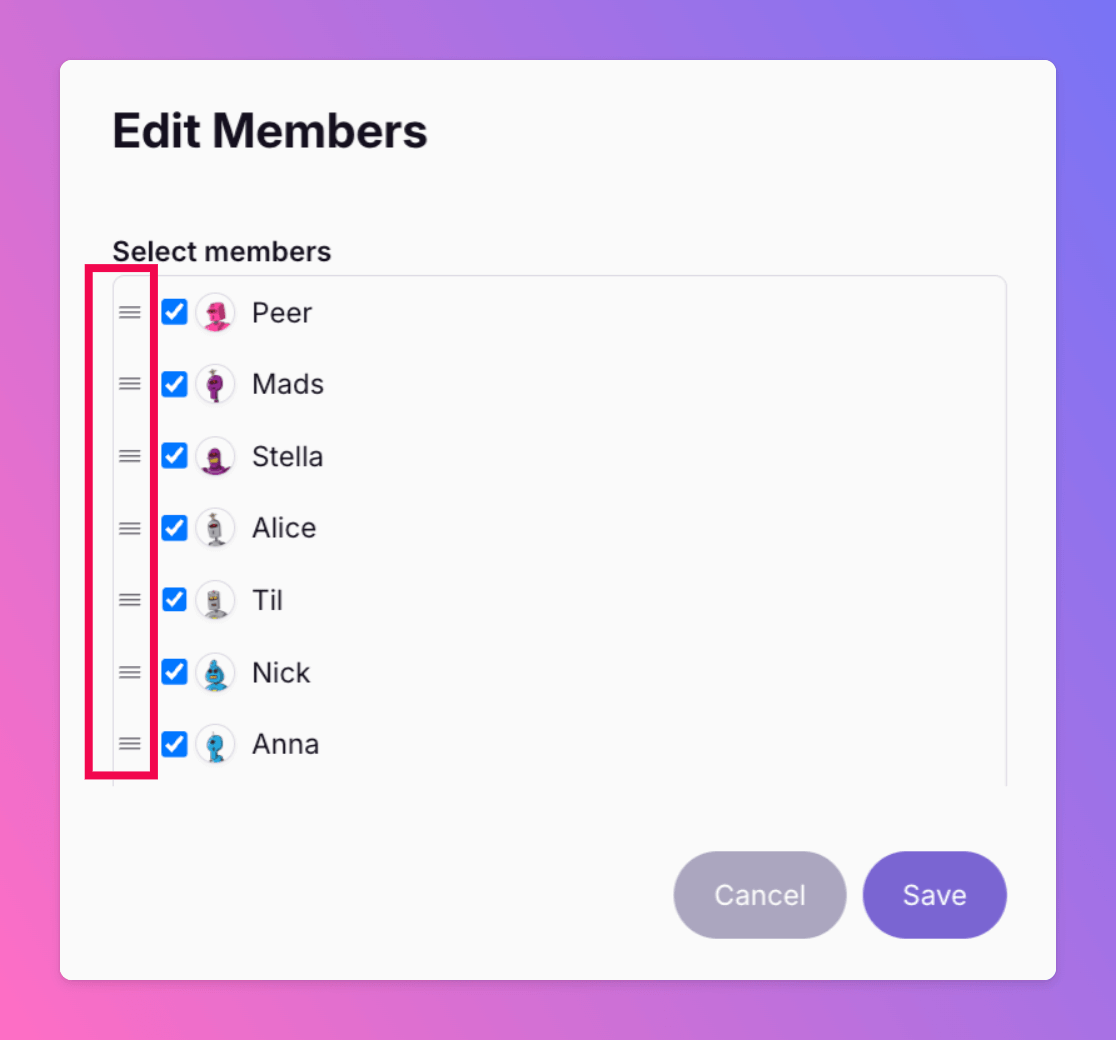Click Nick's blue avatar image
This screenshot has width=1116, height=1040.
pos(215,673)
